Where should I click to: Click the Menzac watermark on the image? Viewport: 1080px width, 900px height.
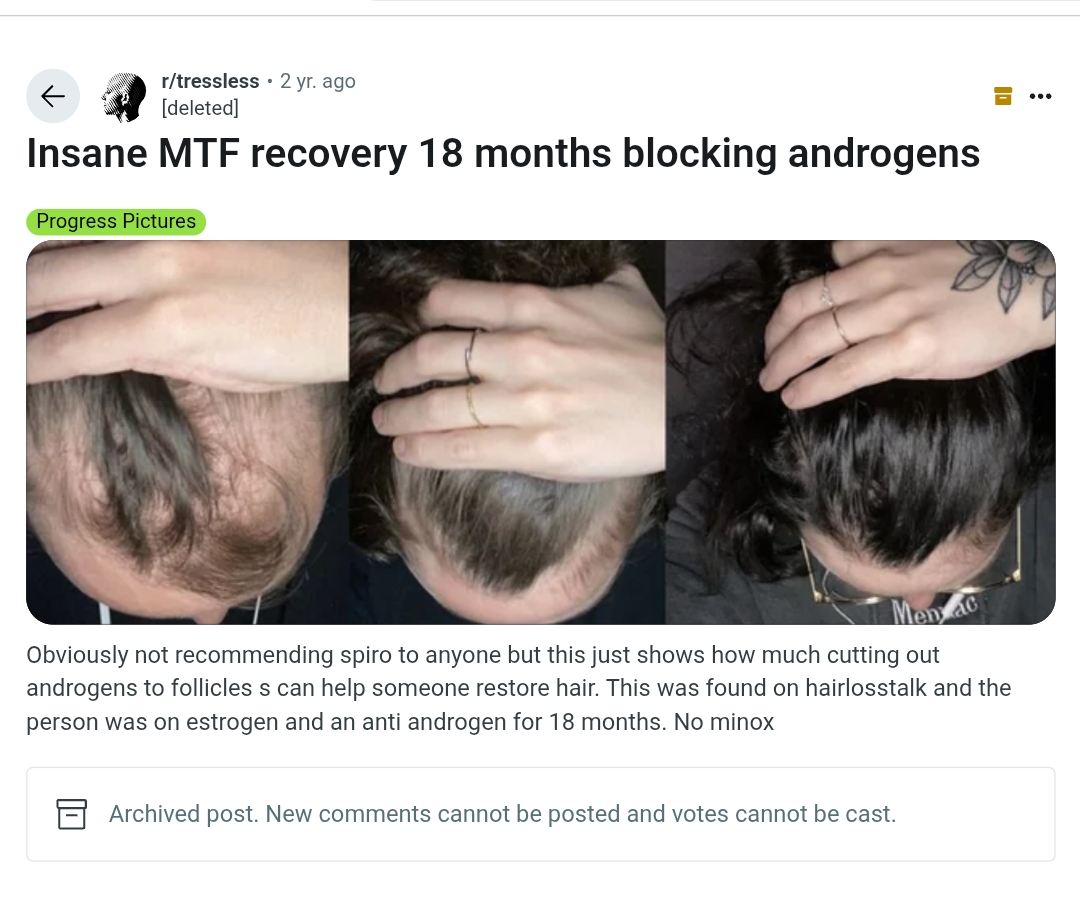(x=935, y=609)
